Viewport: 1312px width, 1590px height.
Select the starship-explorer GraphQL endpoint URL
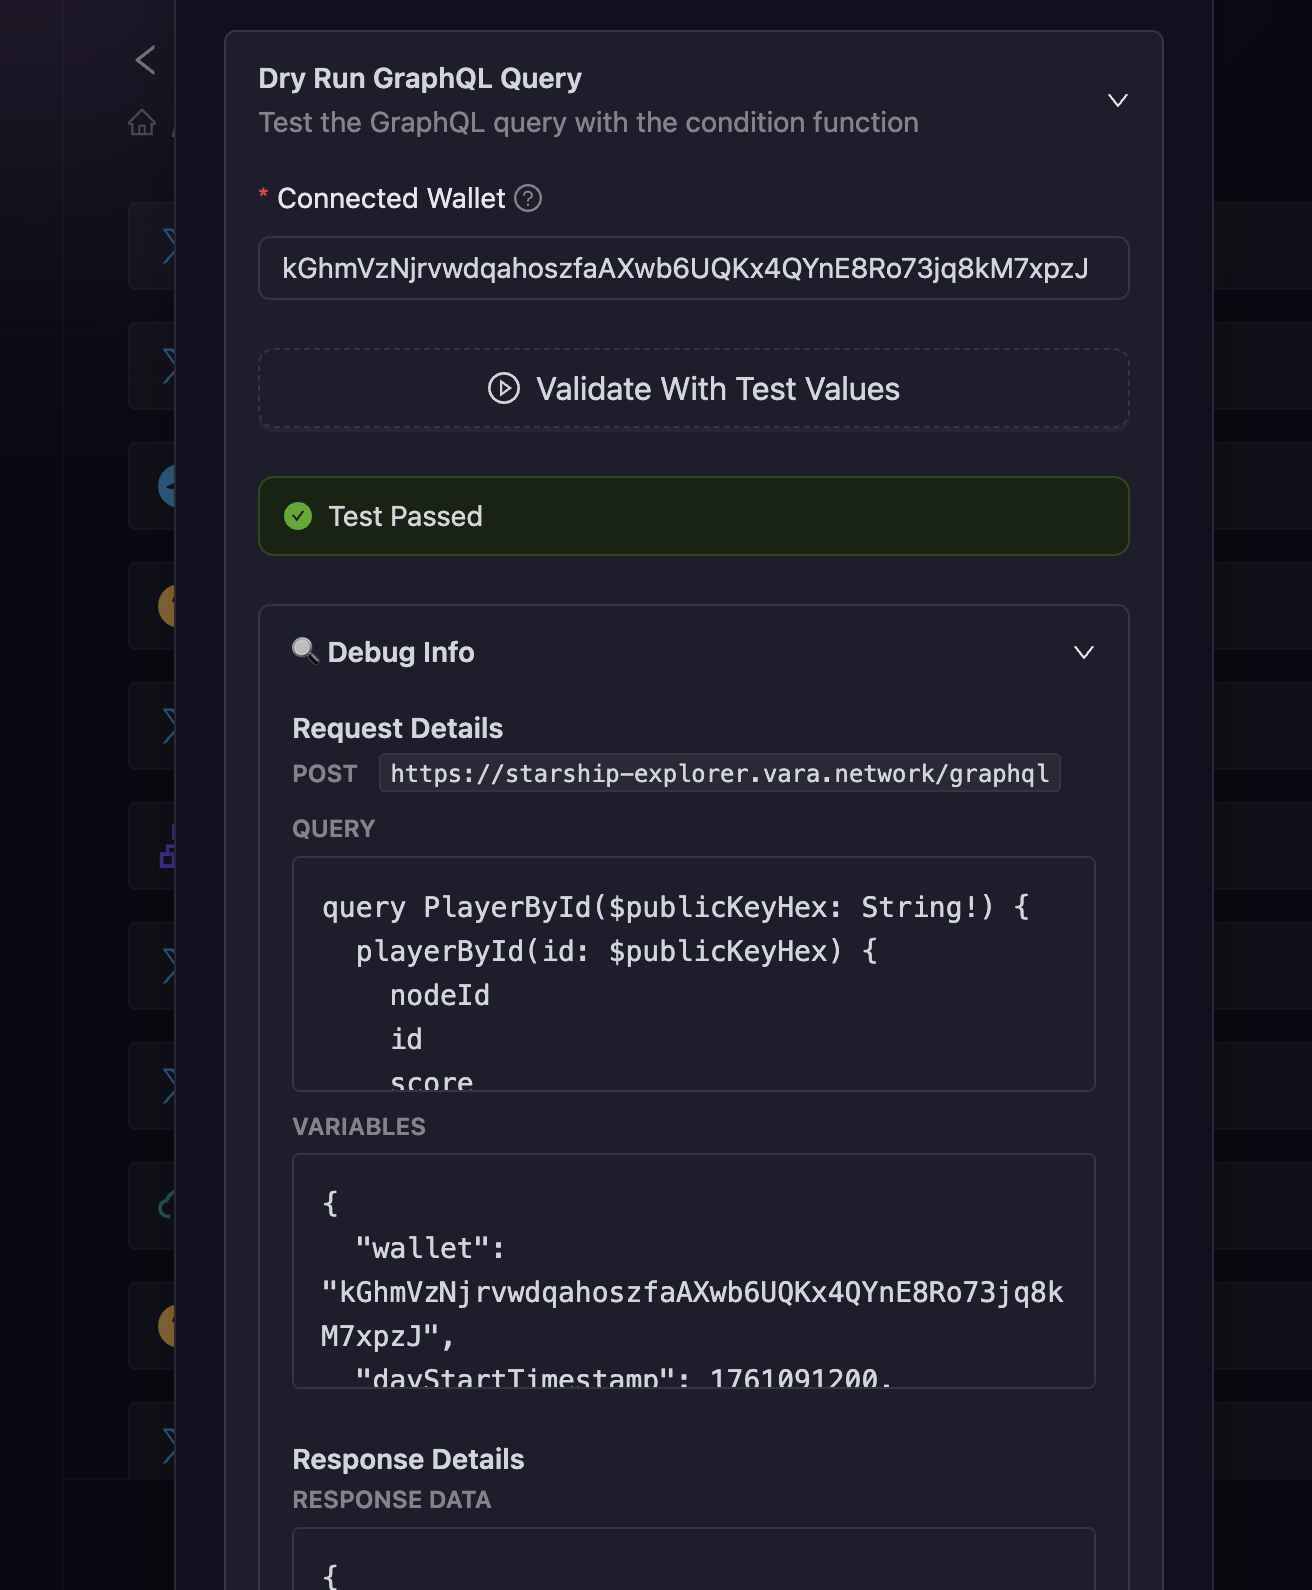720,773
